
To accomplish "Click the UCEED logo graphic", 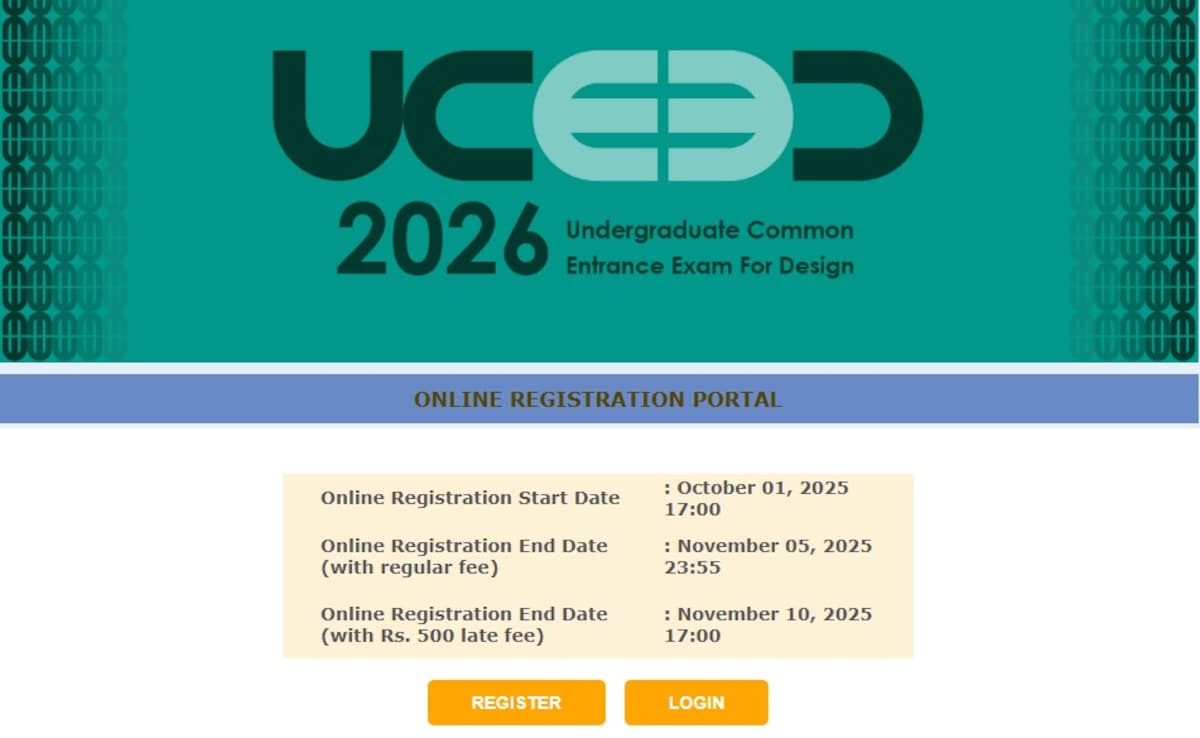I will (x=600, y=115).
